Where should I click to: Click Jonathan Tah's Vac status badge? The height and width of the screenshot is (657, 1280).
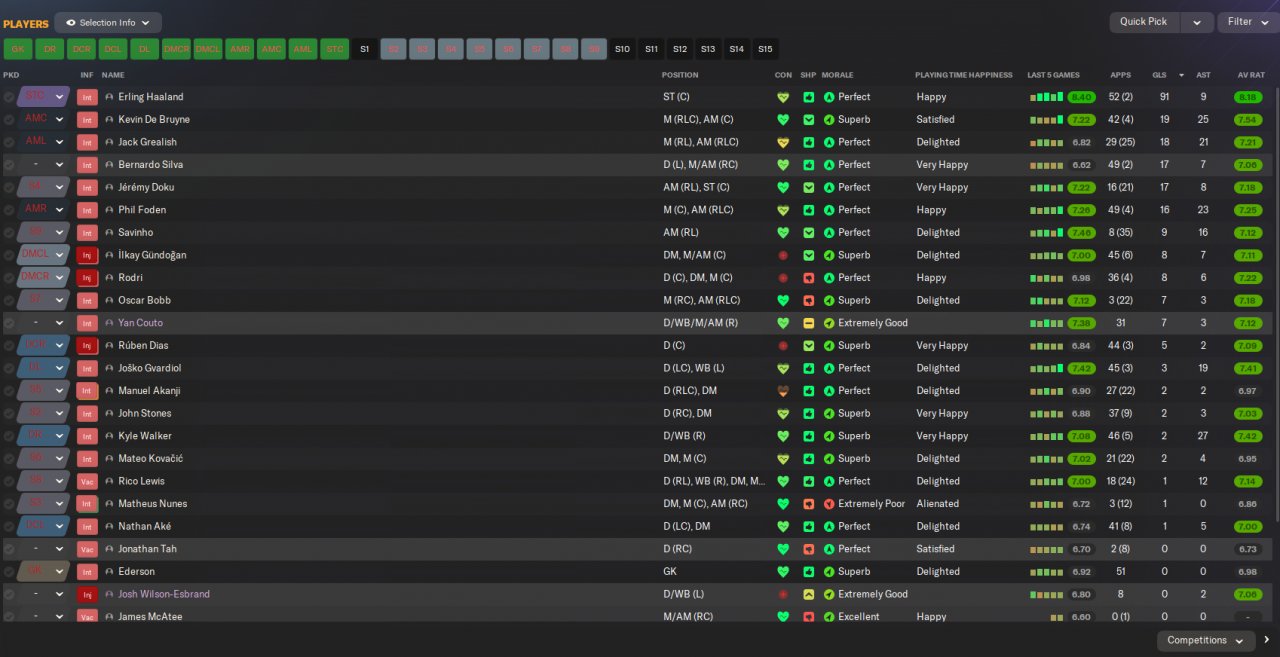coord(87,549)
